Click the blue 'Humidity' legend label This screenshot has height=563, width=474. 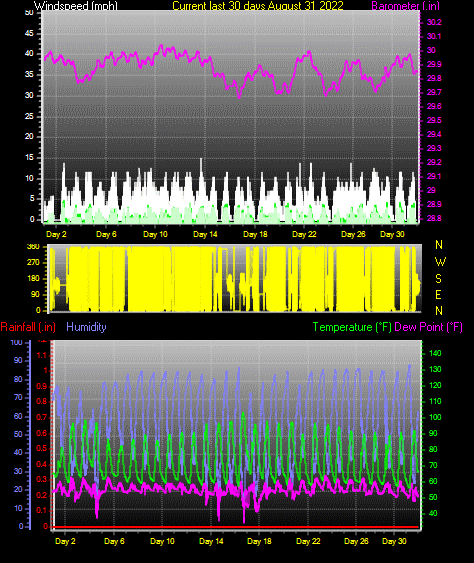[x=86, y=327]
